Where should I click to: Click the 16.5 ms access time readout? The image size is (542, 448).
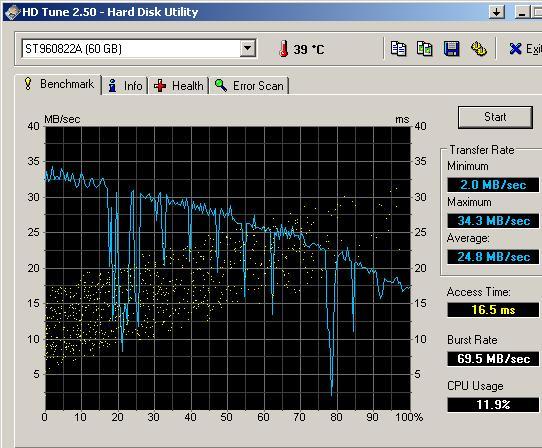pos(493,310)
